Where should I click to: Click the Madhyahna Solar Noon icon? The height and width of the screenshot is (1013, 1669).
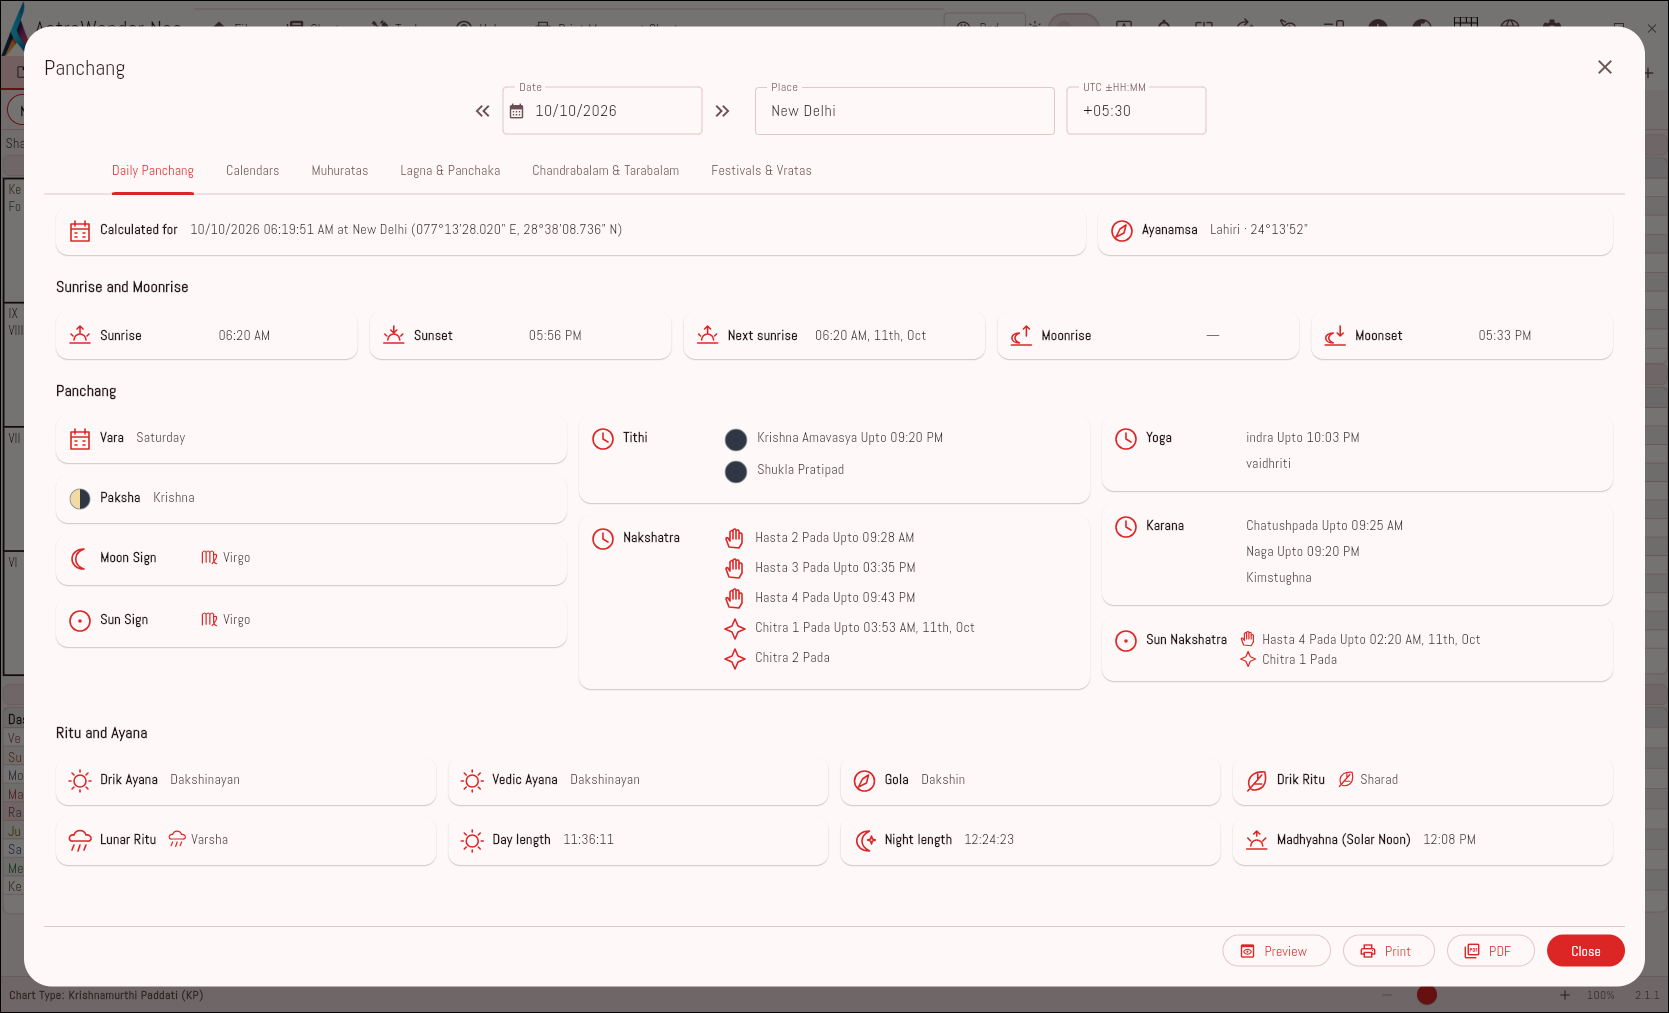(1257, 841)
